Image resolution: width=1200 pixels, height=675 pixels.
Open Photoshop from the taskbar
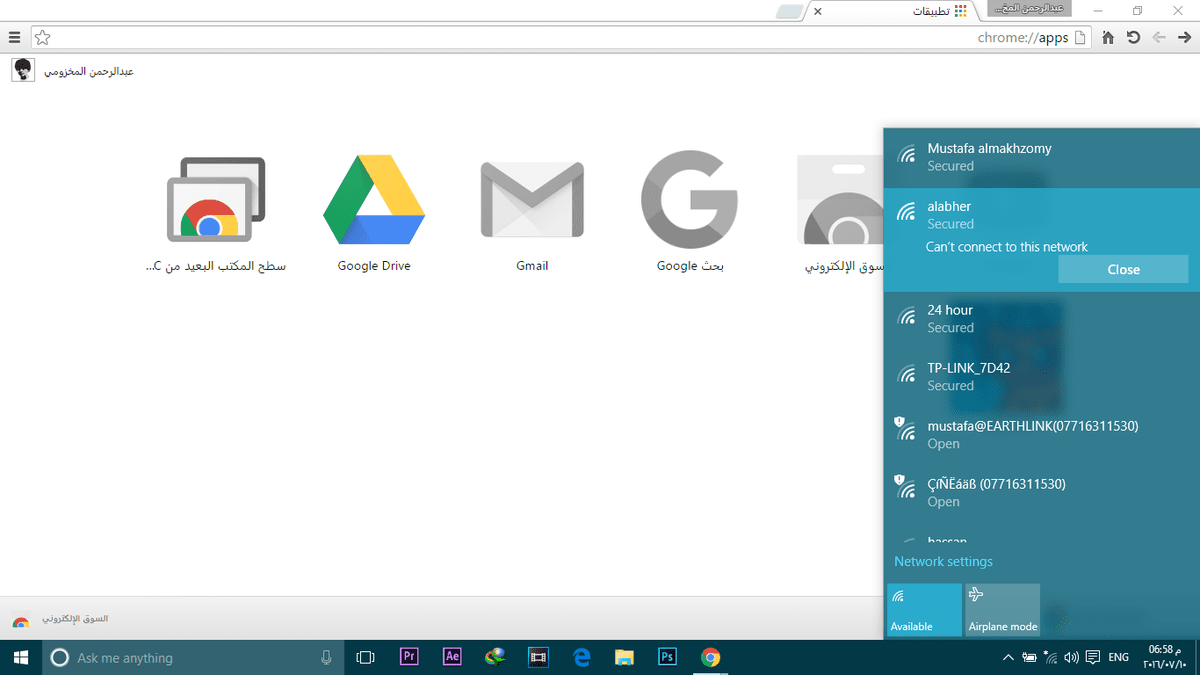(667, 657)
